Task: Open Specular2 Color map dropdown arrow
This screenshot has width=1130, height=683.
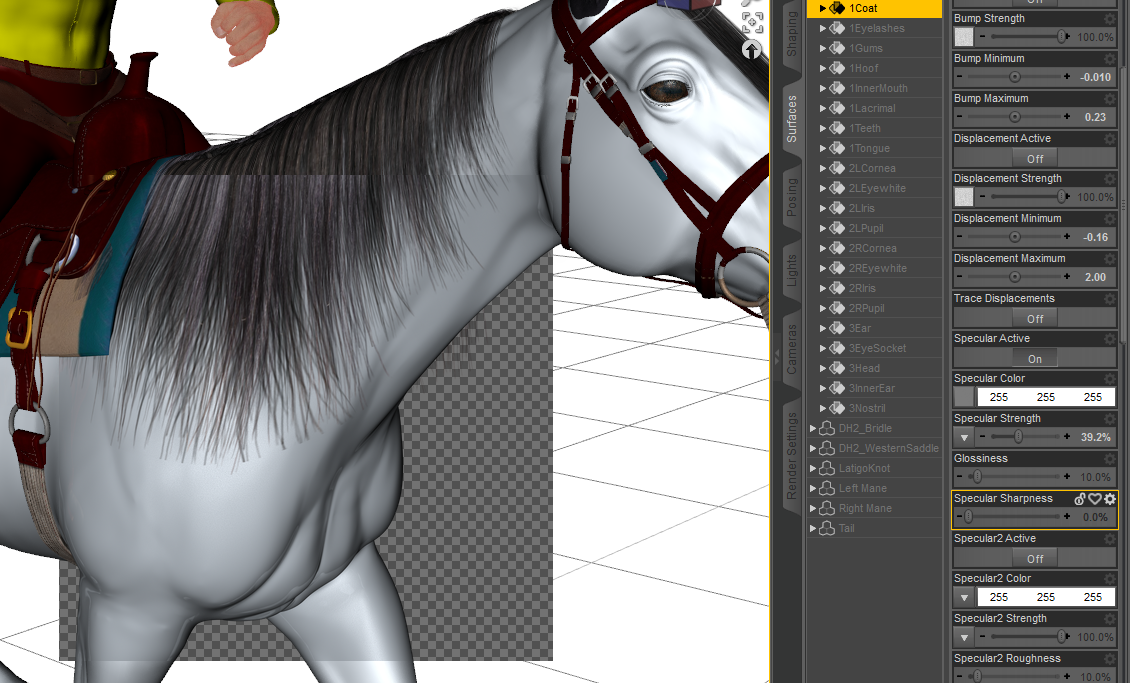Action: (x=964, y=597)
